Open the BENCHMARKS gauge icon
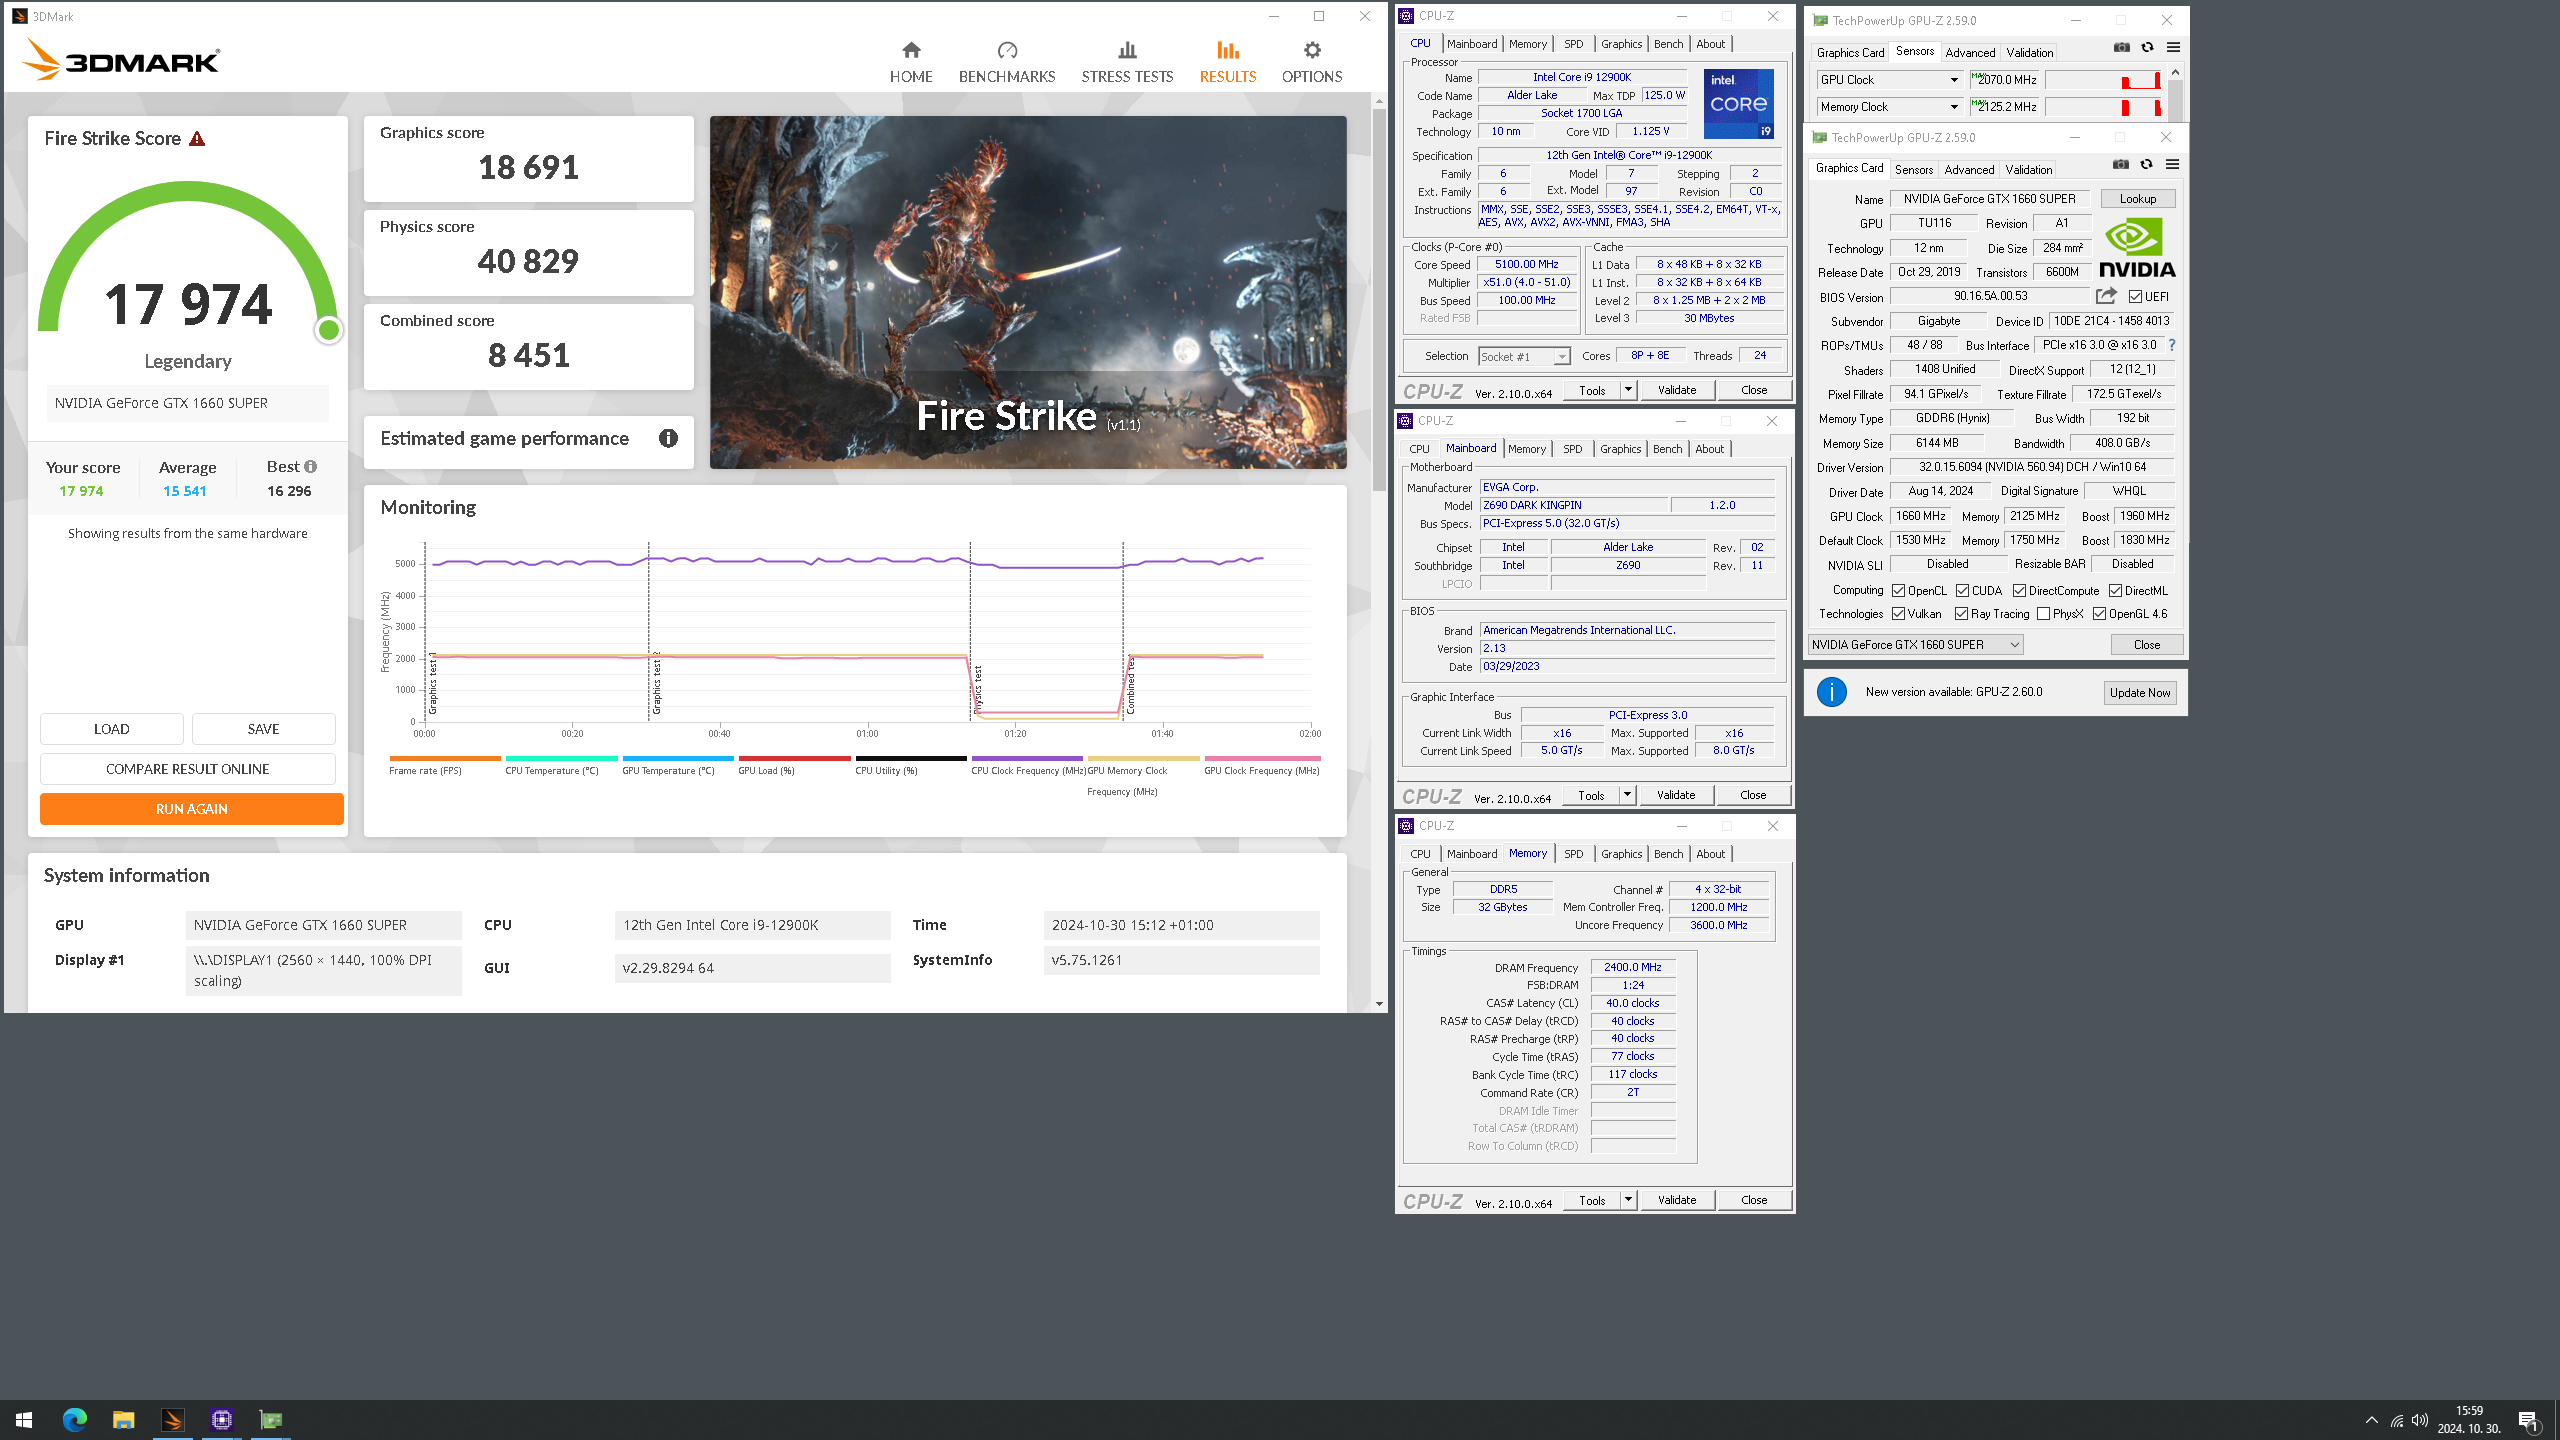The height and width of the screenshot is (1440, 2560). [1007, 50]
